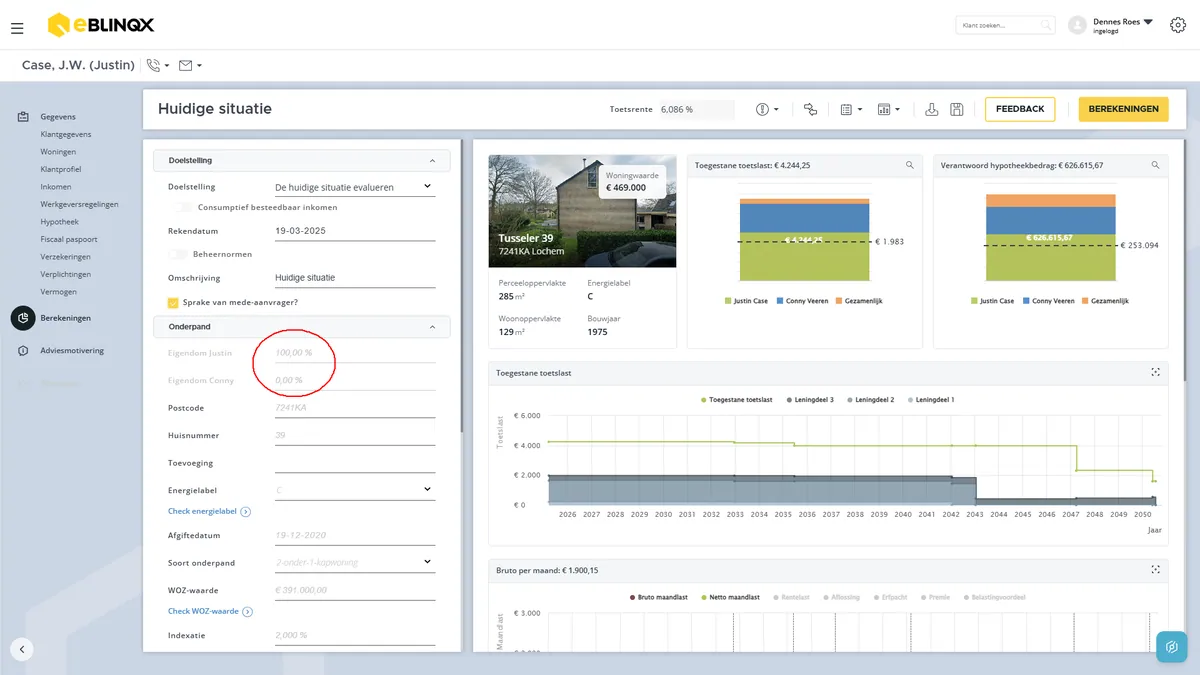Click the Gegevens clipboard icon in sidebar

[x=23, y=117]
